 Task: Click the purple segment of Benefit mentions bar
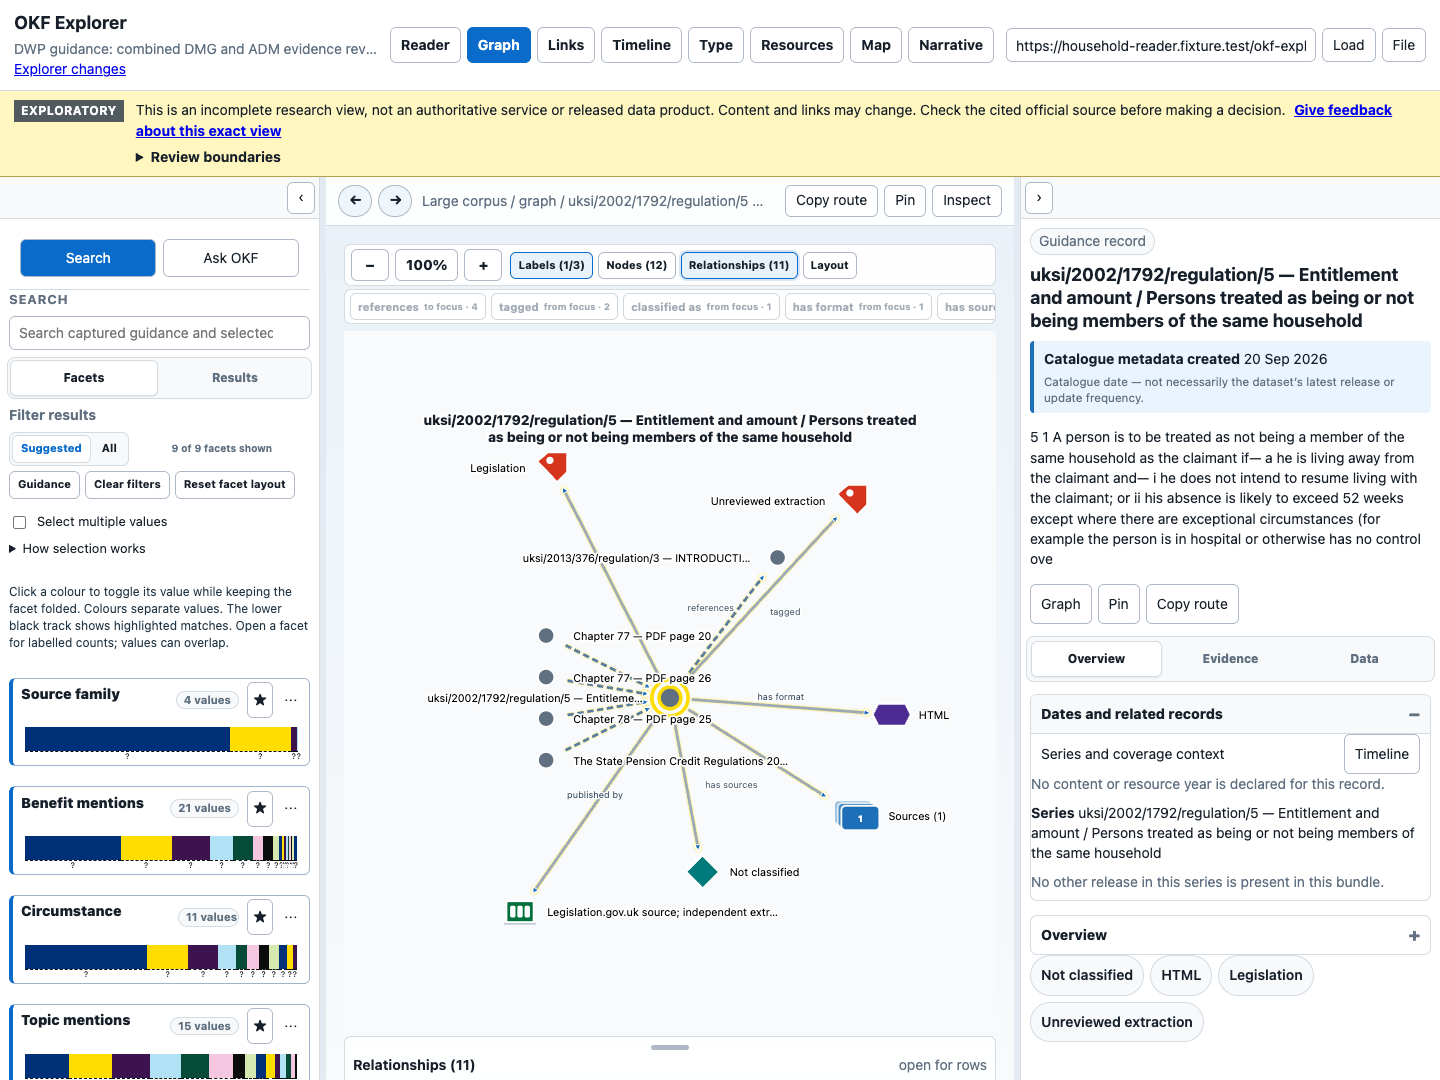tap(191, 848)
